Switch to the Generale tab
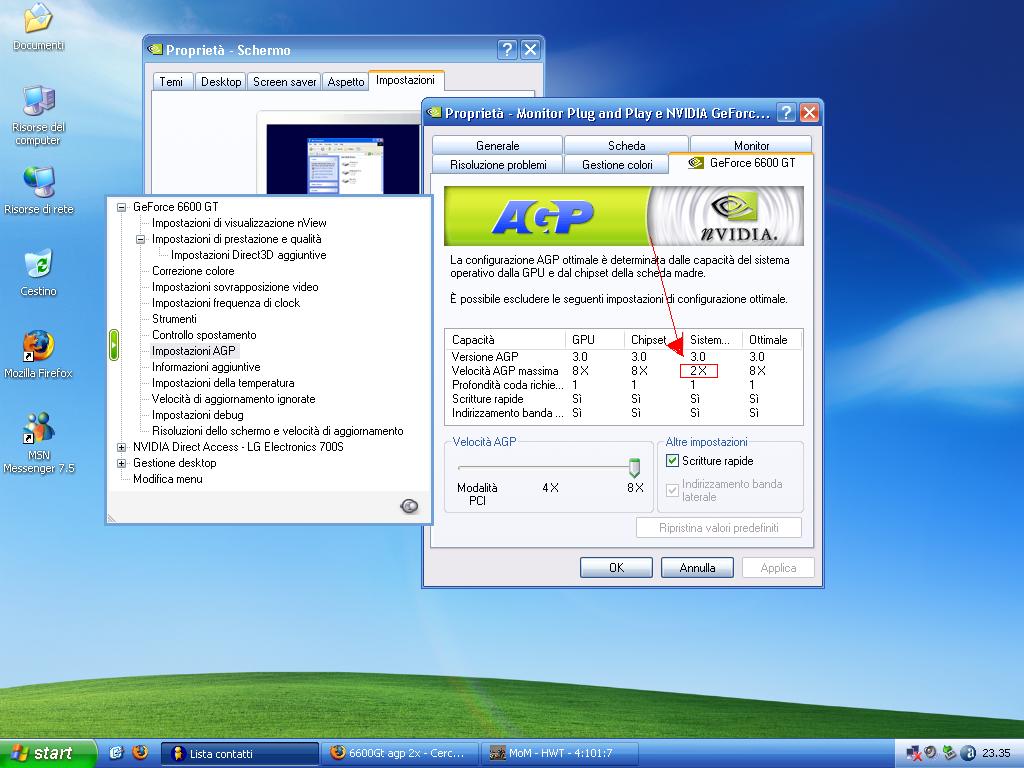This screenshot has width=1024, height=768. pos(498,146)
